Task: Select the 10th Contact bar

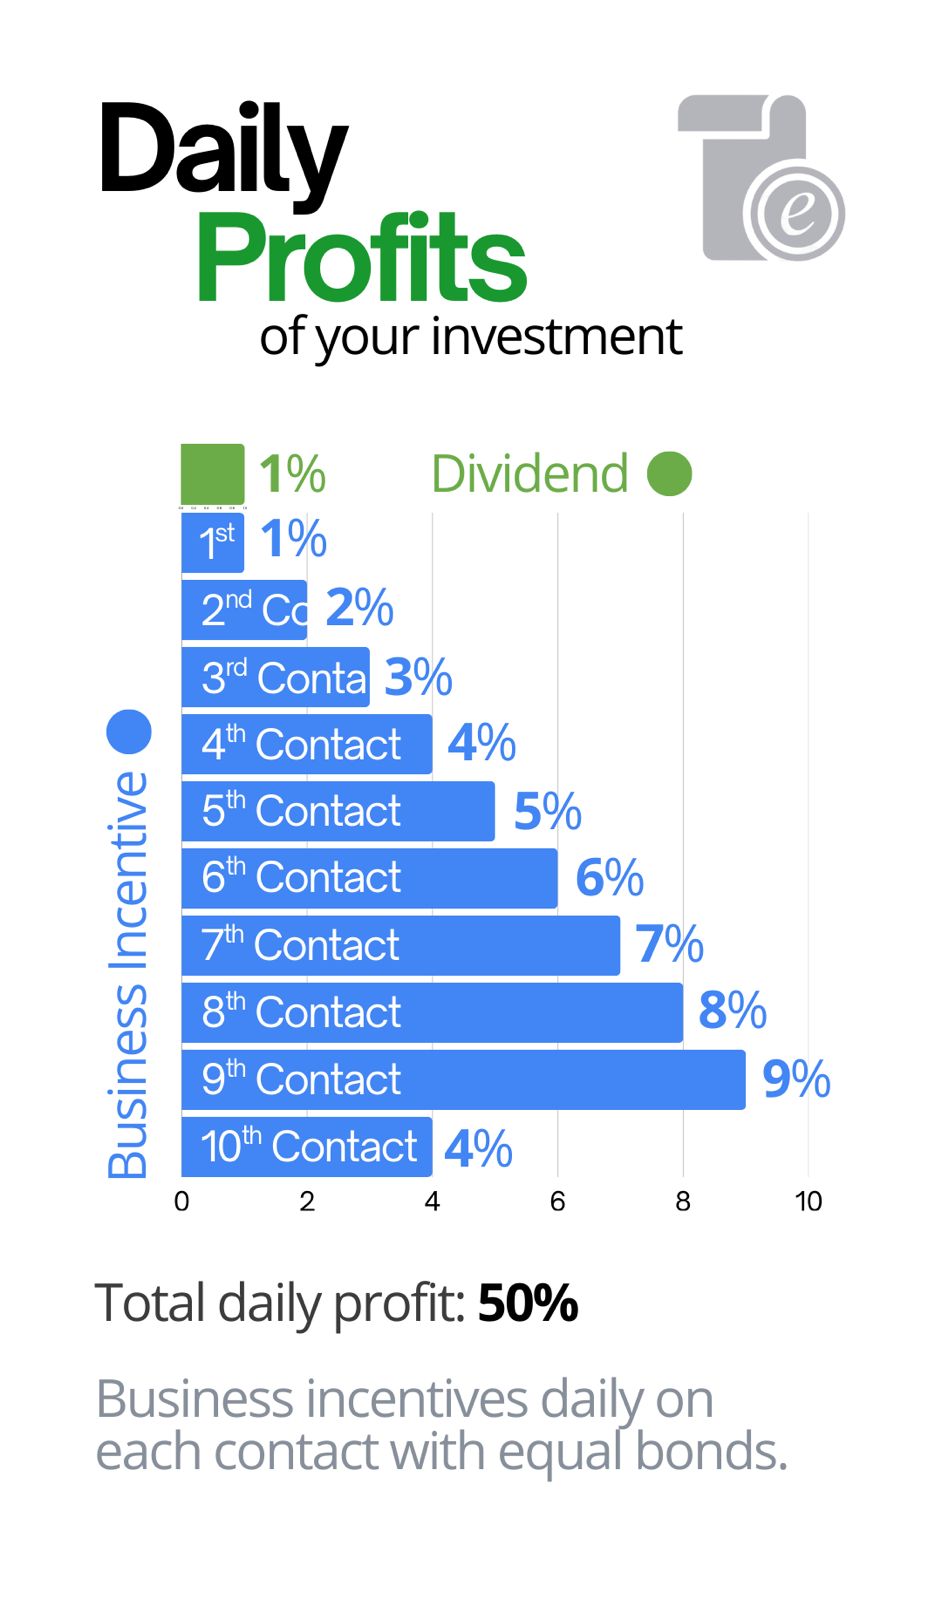Action: (x=306, y=1146)
